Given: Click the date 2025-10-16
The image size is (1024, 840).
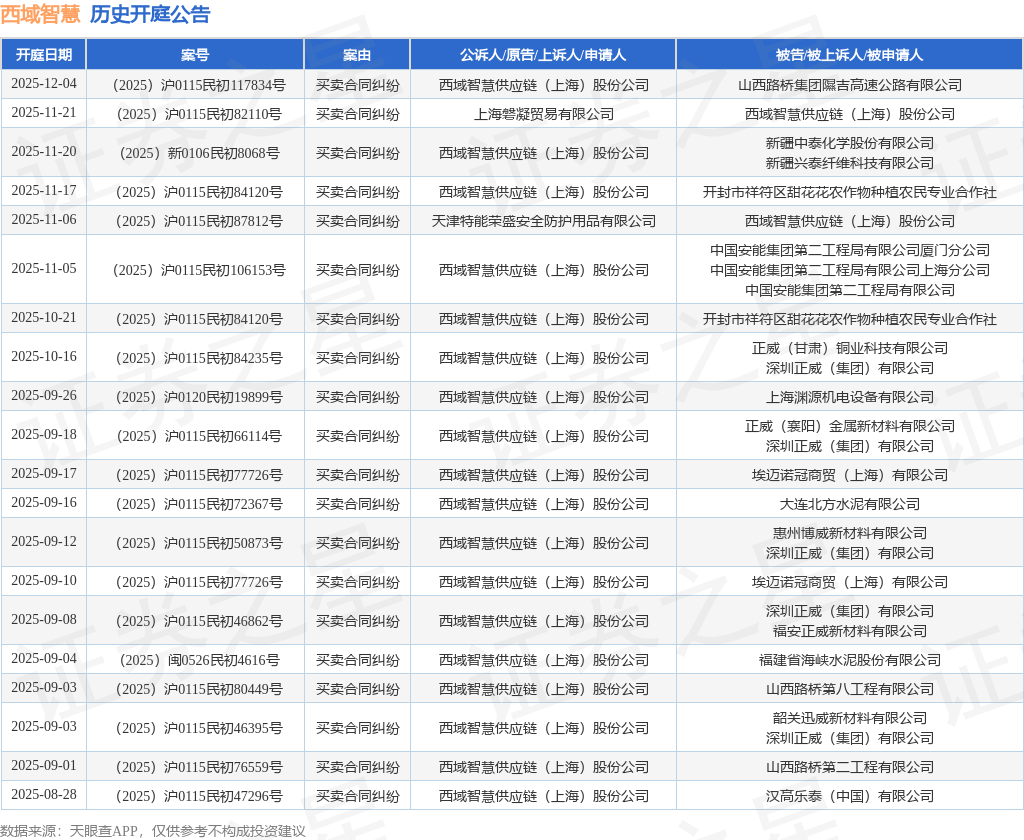Looking at the screenshot, I should tap(44, 357).
